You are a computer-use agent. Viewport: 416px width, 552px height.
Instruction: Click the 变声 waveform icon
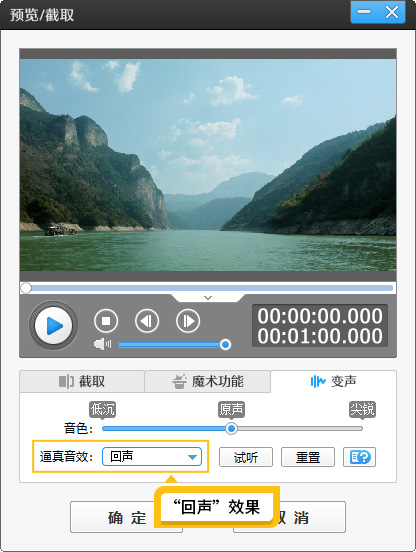[318, 381]
